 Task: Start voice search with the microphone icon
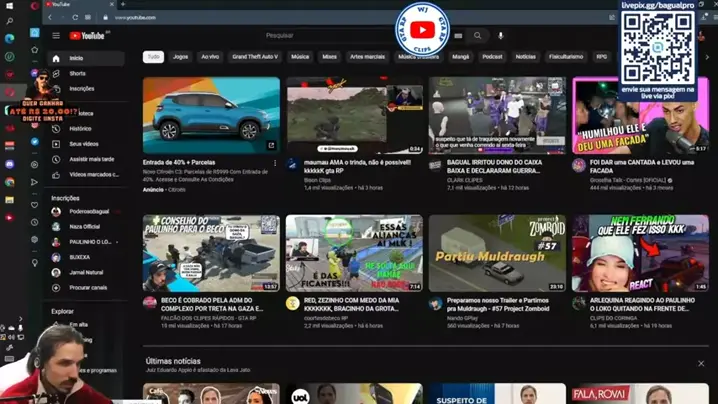tap(501, 36)
